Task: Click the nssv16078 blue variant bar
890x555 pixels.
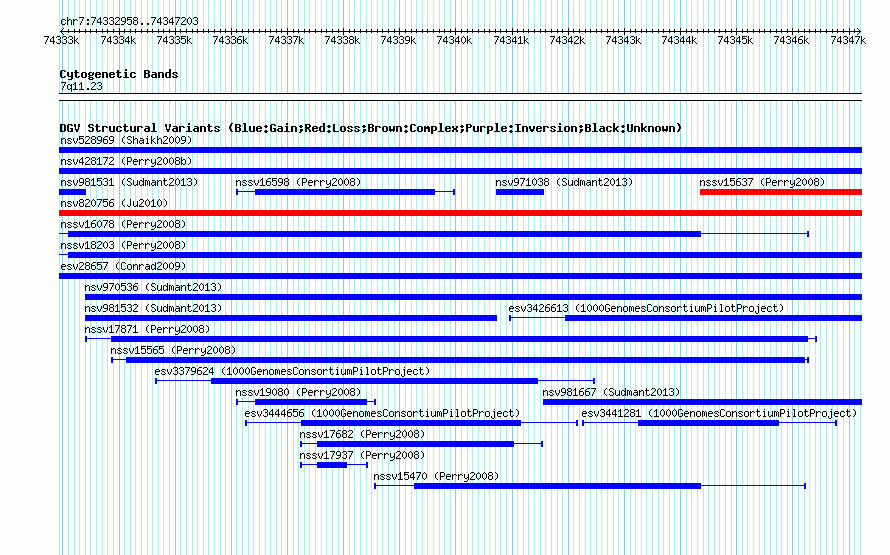Action: 434,234
